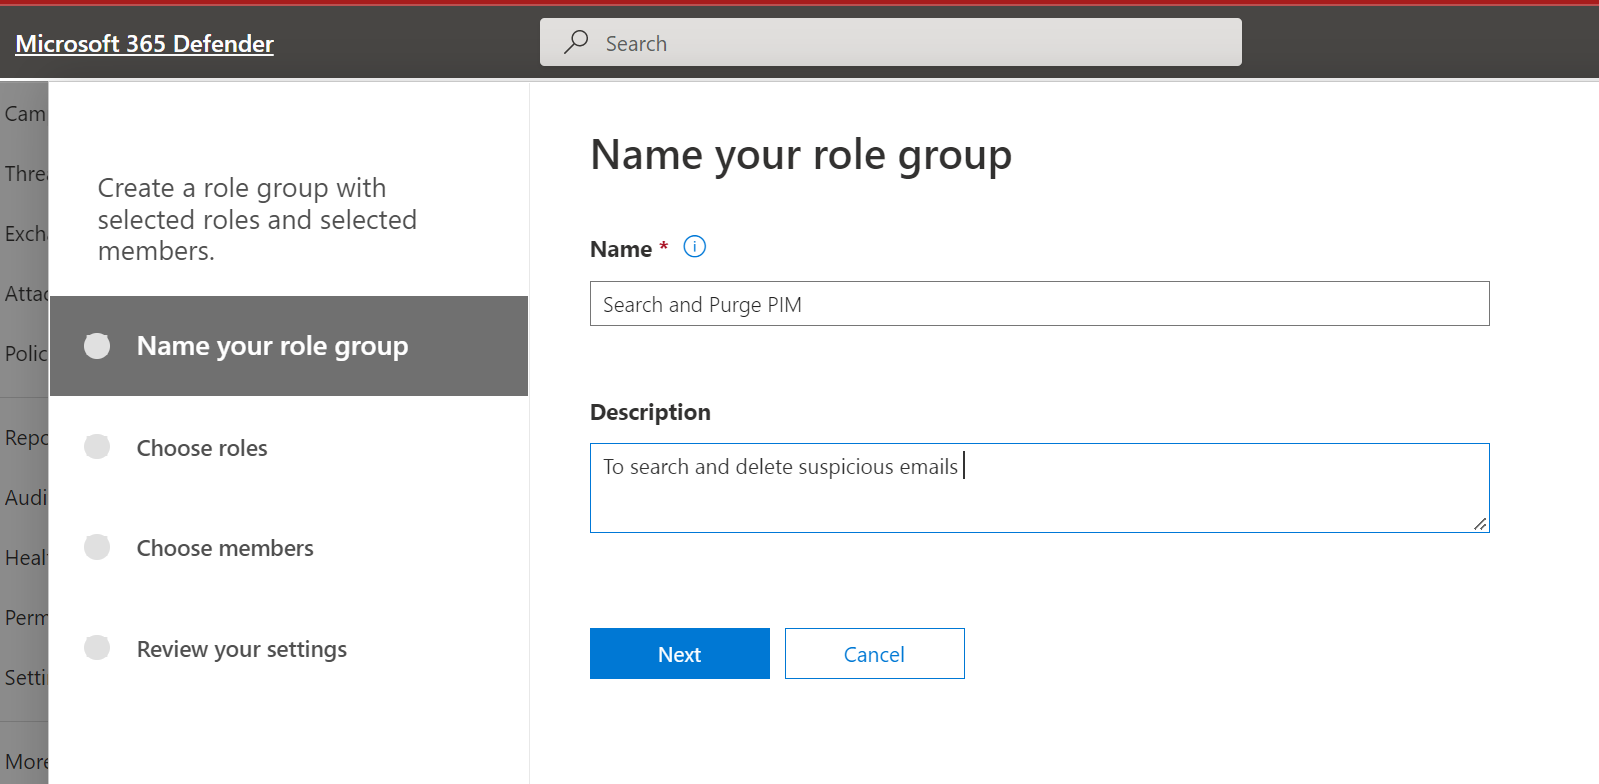The width and height of the screenshot is (1599, 784).
Task: Click the step circle beside Review your settings
Action: 97,648
